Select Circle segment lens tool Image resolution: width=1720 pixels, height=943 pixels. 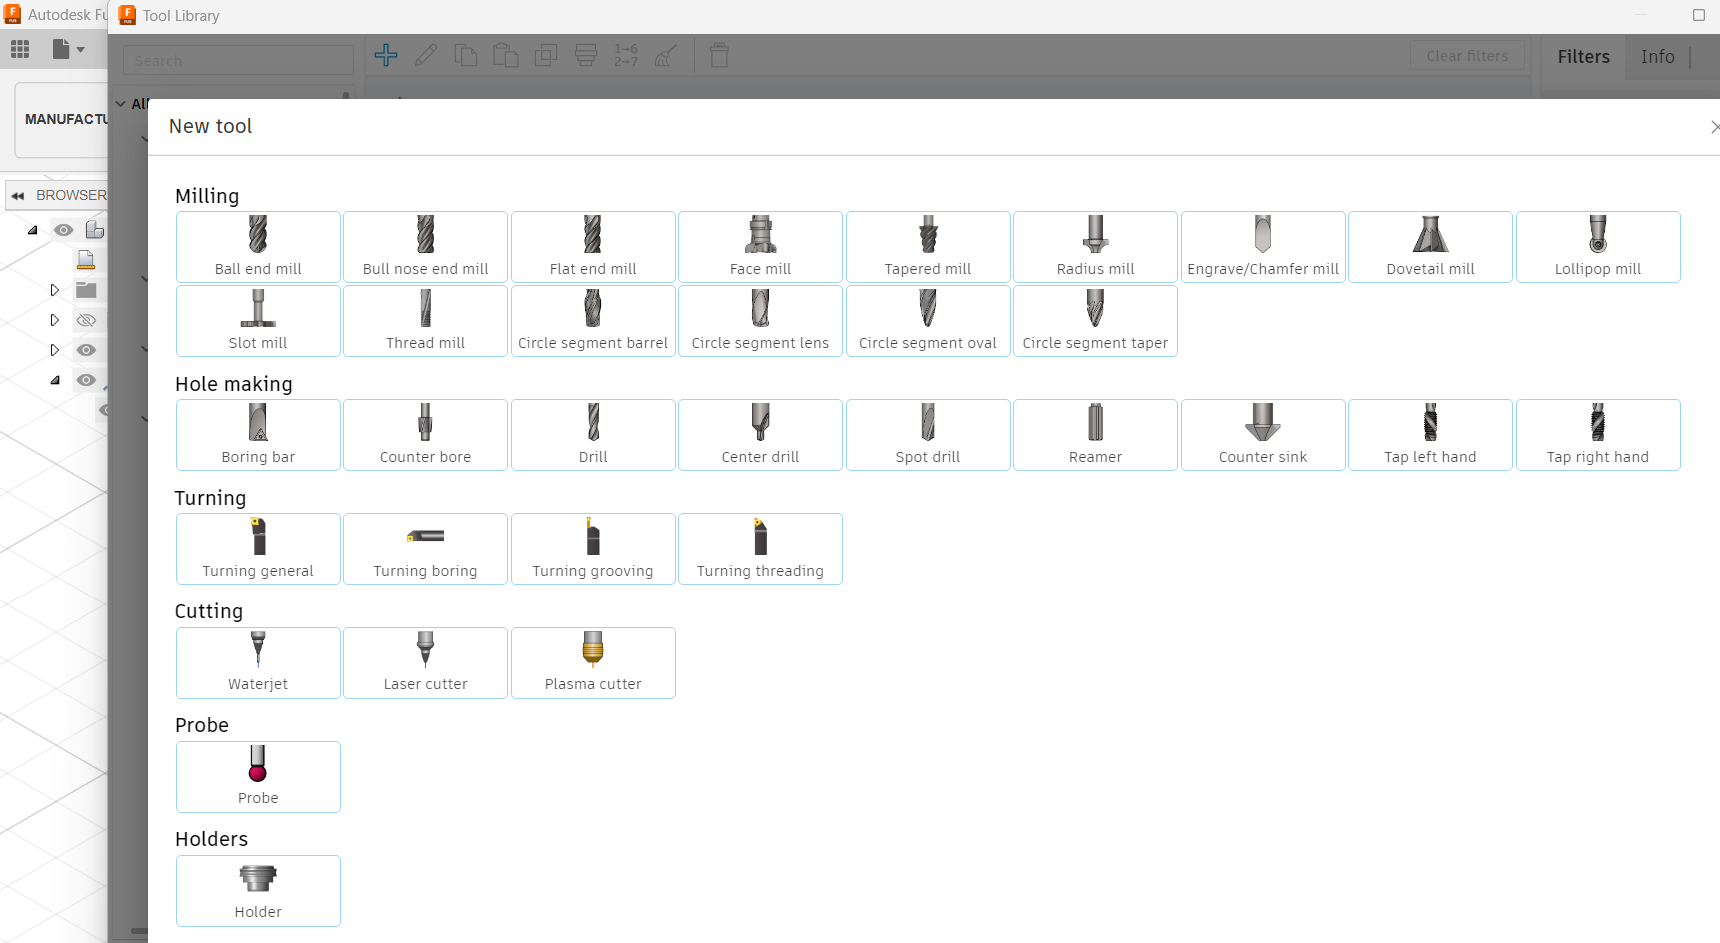[x=760, y=321]
